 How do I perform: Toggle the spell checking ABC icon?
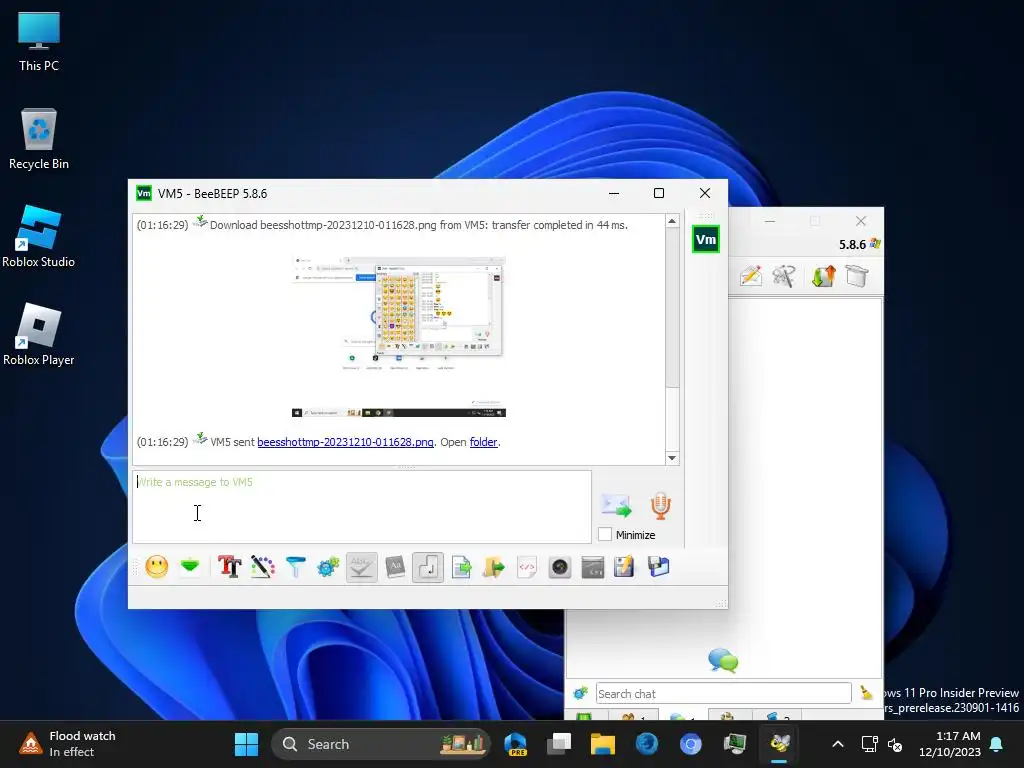[x=361, y=567]
